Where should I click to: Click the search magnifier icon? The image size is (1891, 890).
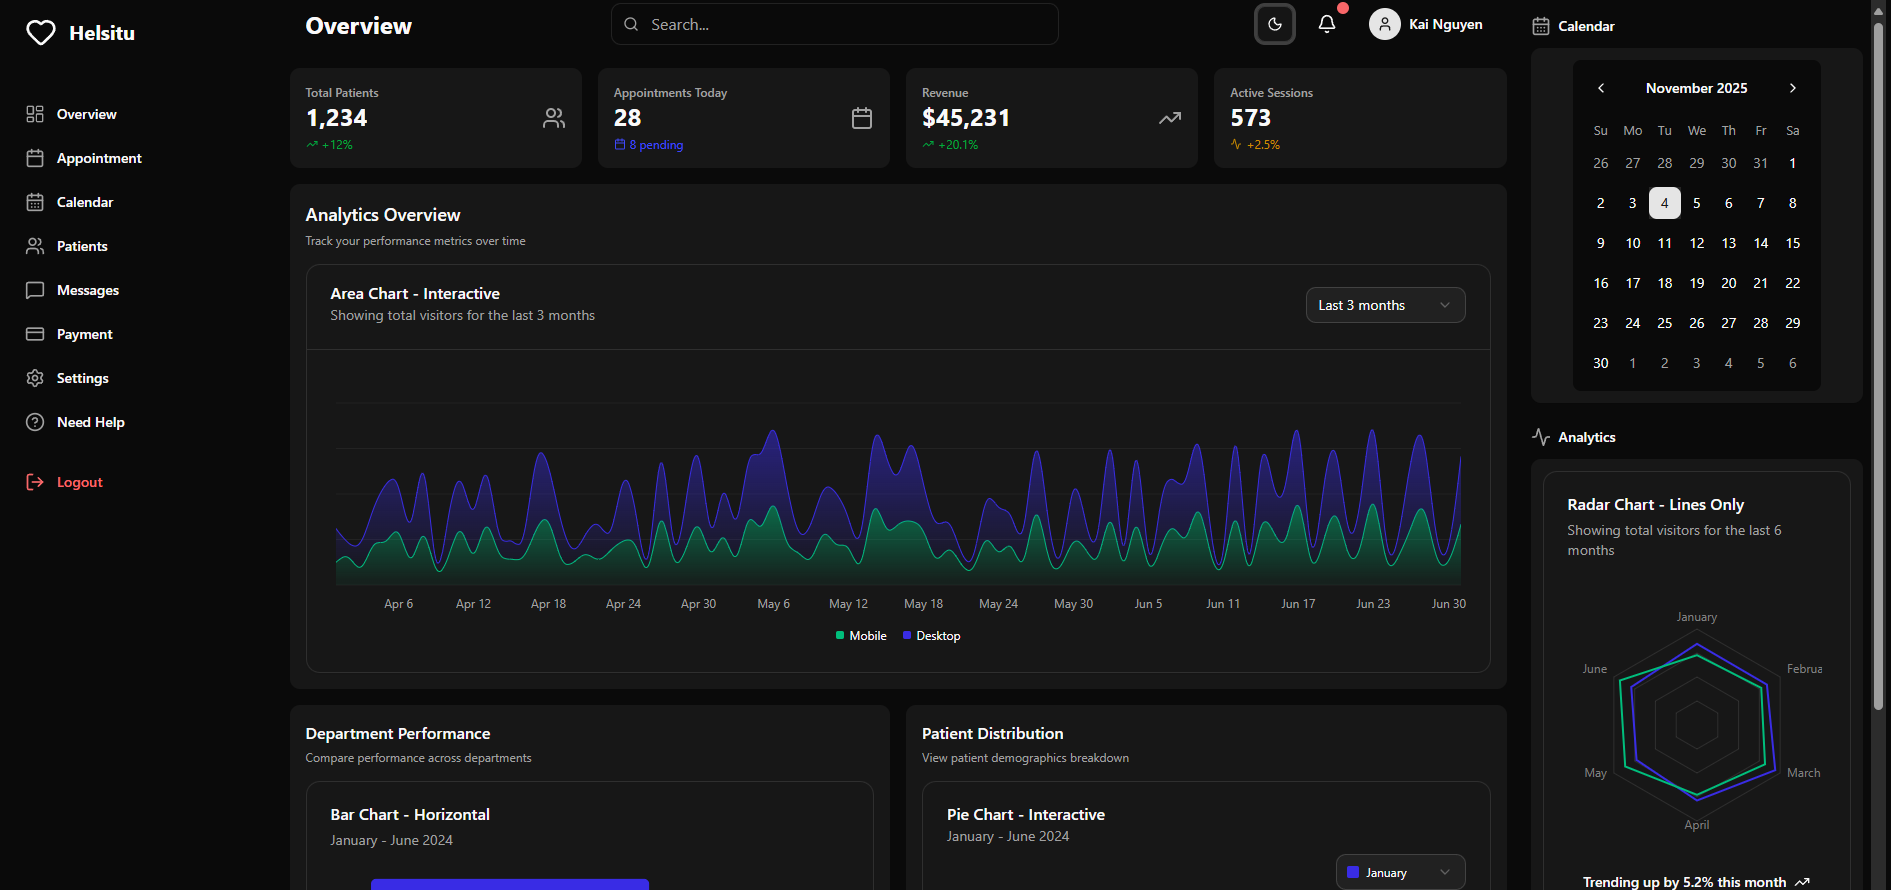pos(631,24)
